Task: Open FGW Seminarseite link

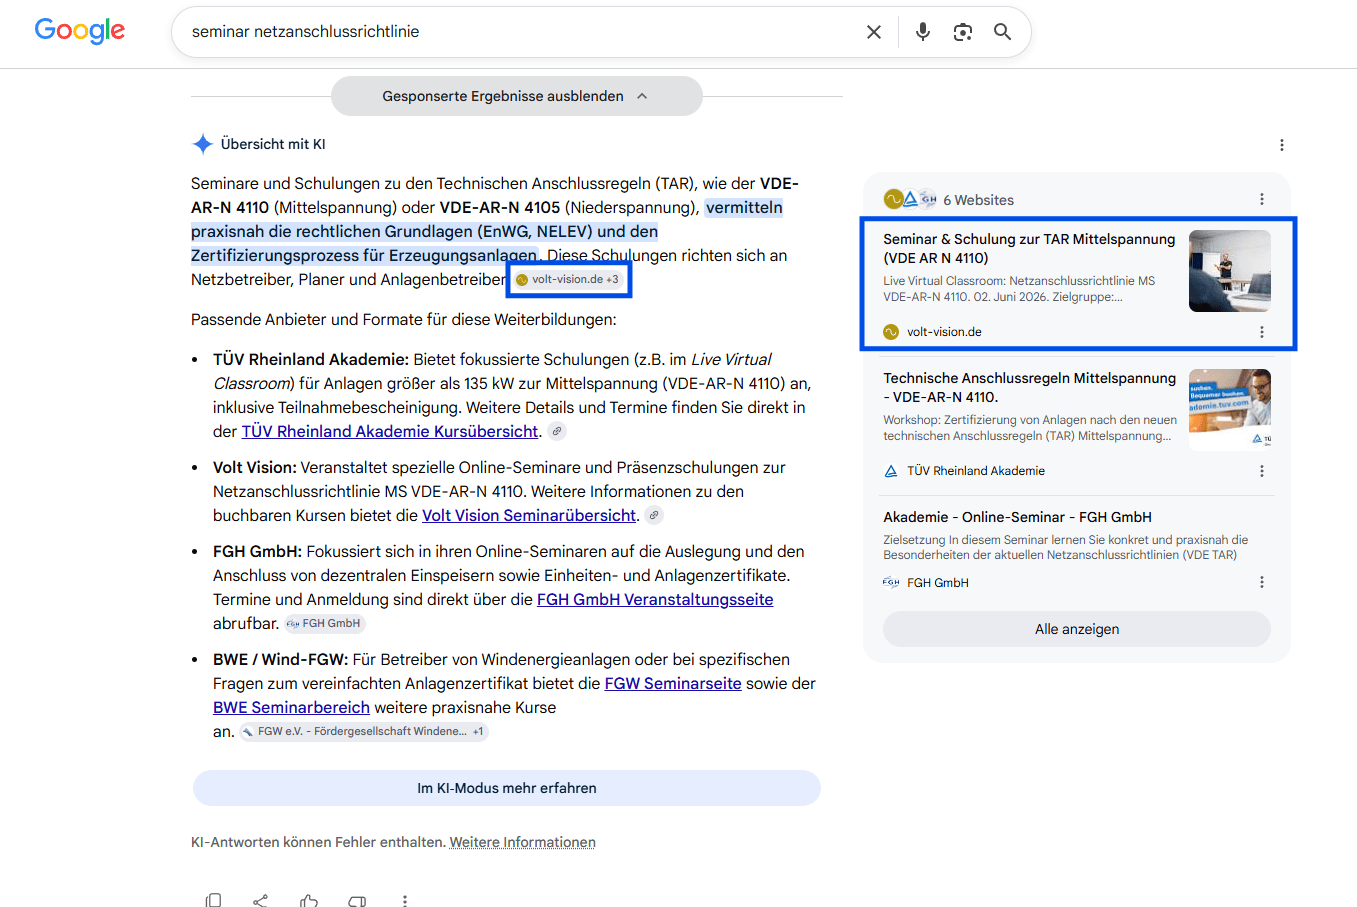Action: (x=673, y=683)
